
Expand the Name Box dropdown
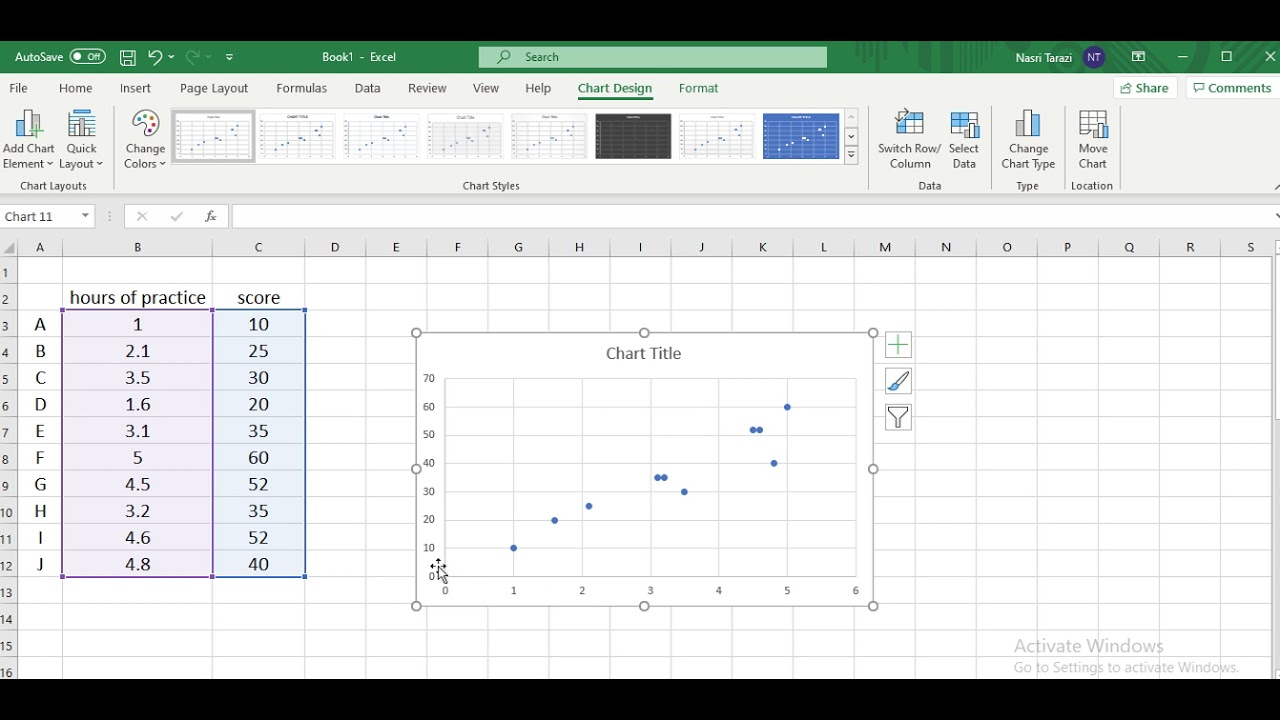click(x=85, y=216)
